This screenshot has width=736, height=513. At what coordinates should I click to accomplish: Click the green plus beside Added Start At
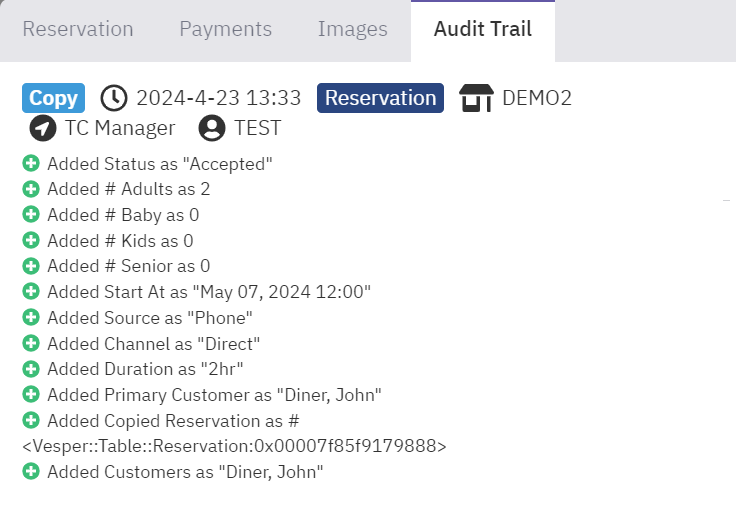31,292
